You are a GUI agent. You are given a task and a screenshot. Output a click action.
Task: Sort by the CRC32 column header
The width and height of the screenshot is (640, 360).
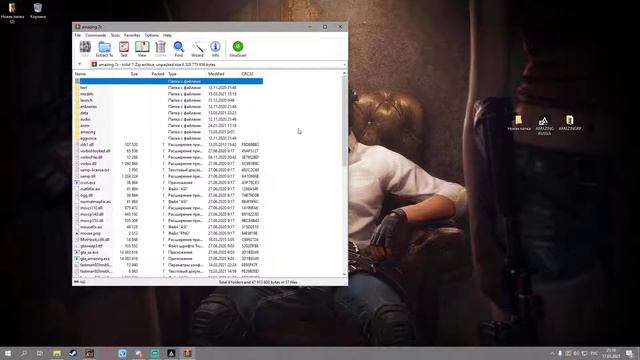click(247, 74)
